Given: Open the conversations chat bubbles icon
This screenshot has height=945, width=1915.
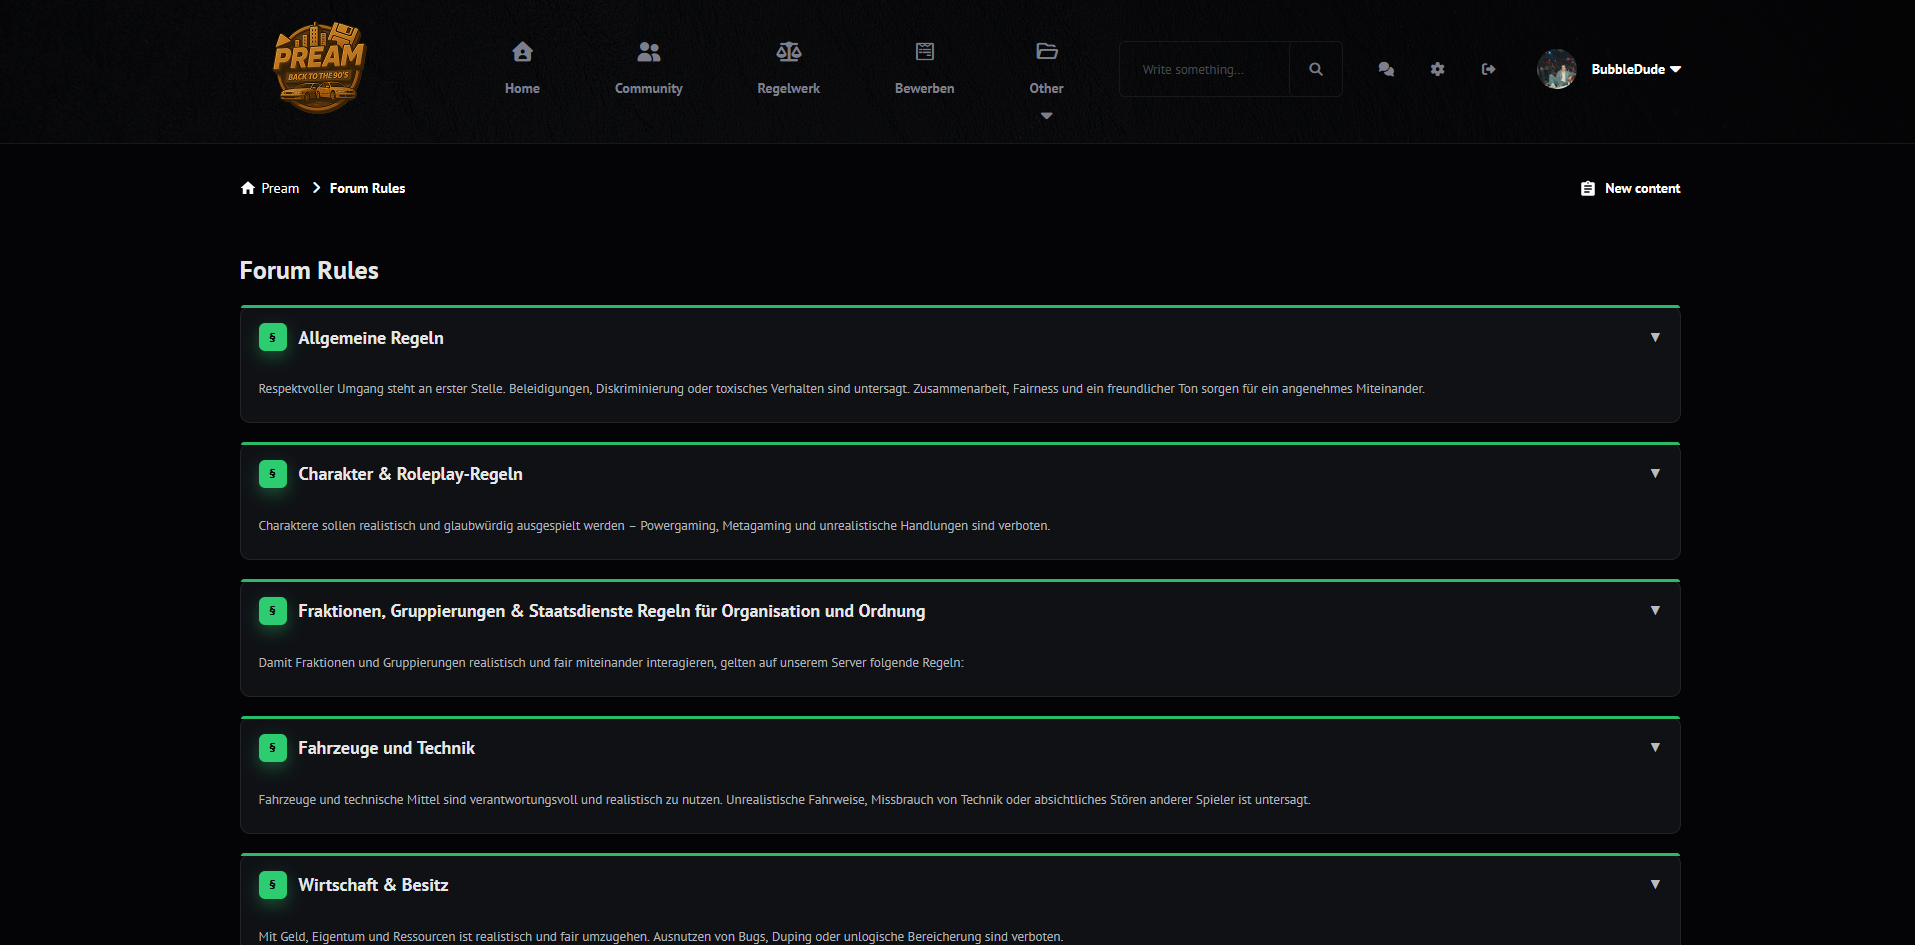Looking at the screenshot, I should pos(1386,69).
